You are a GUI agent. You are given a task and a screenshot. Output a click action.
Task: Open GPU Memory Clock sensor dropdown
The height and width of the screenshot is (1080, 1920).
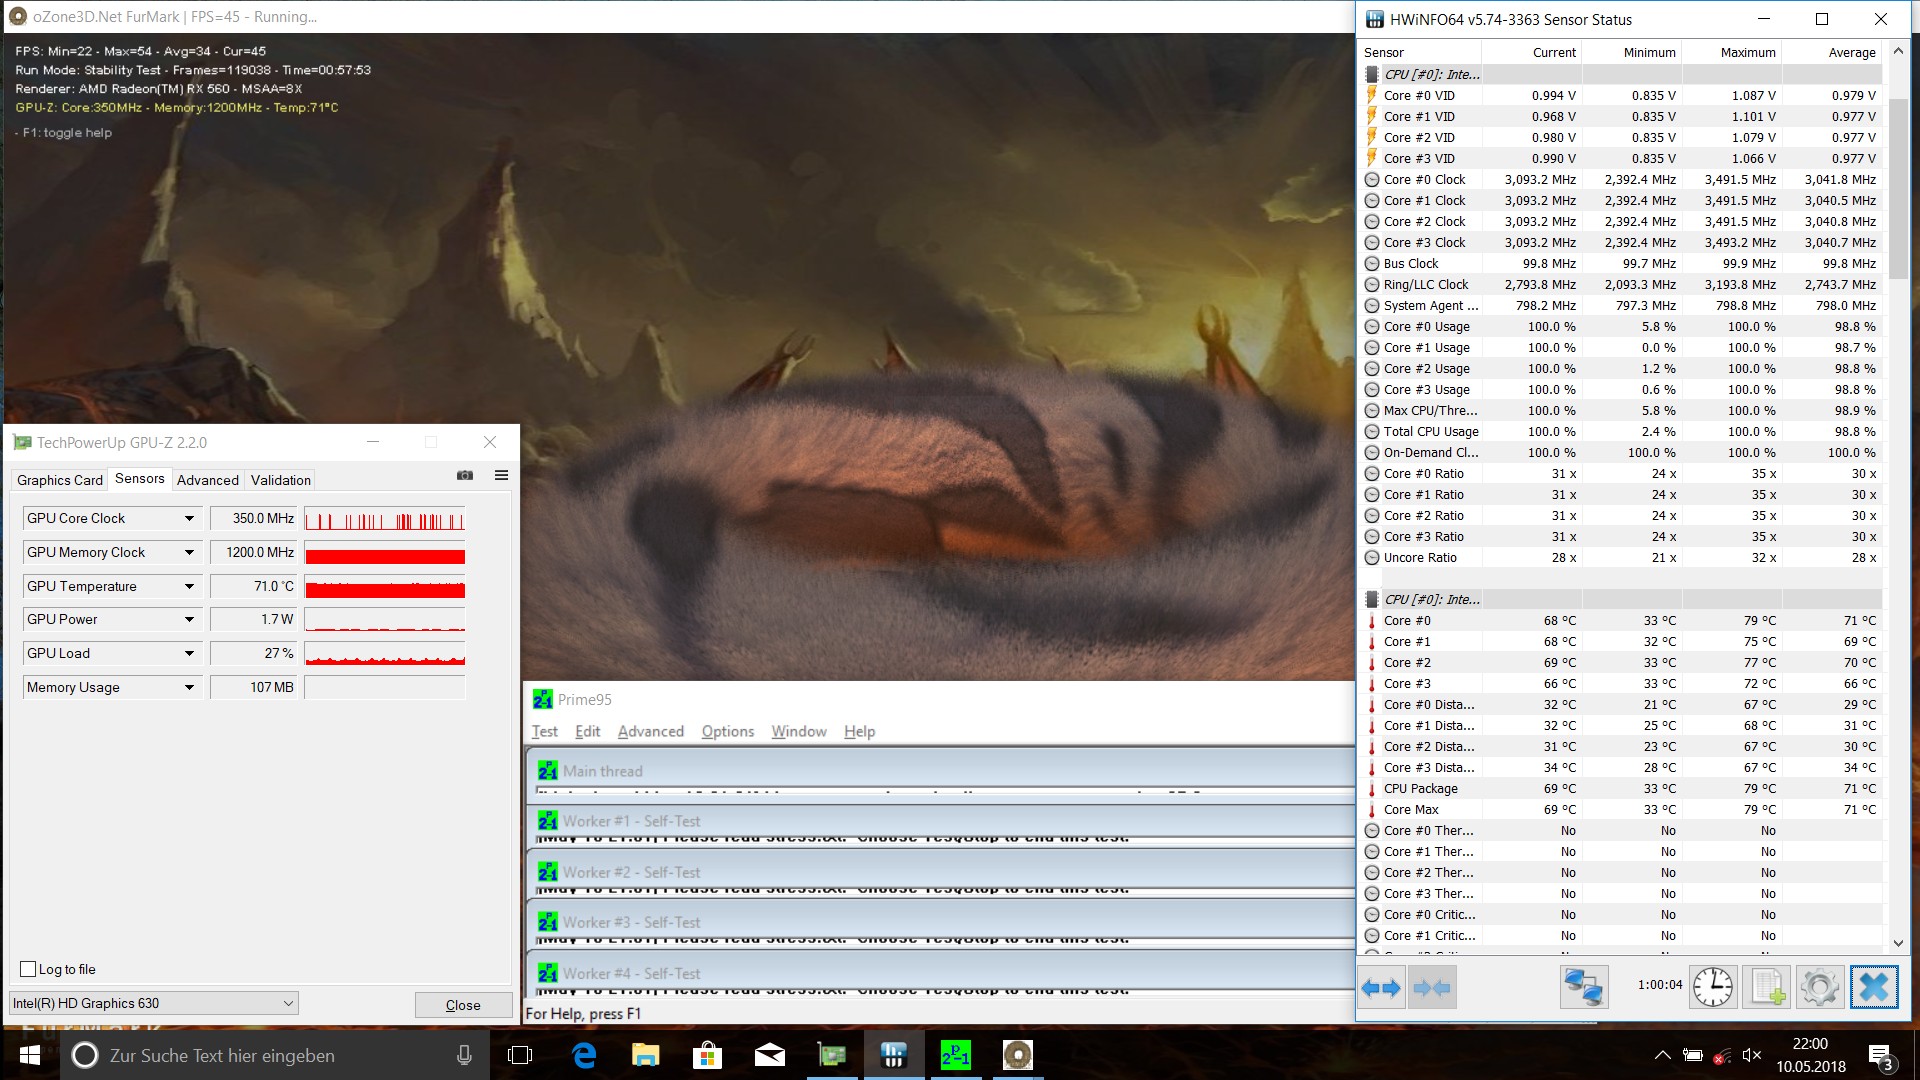(x=189, y=552)
